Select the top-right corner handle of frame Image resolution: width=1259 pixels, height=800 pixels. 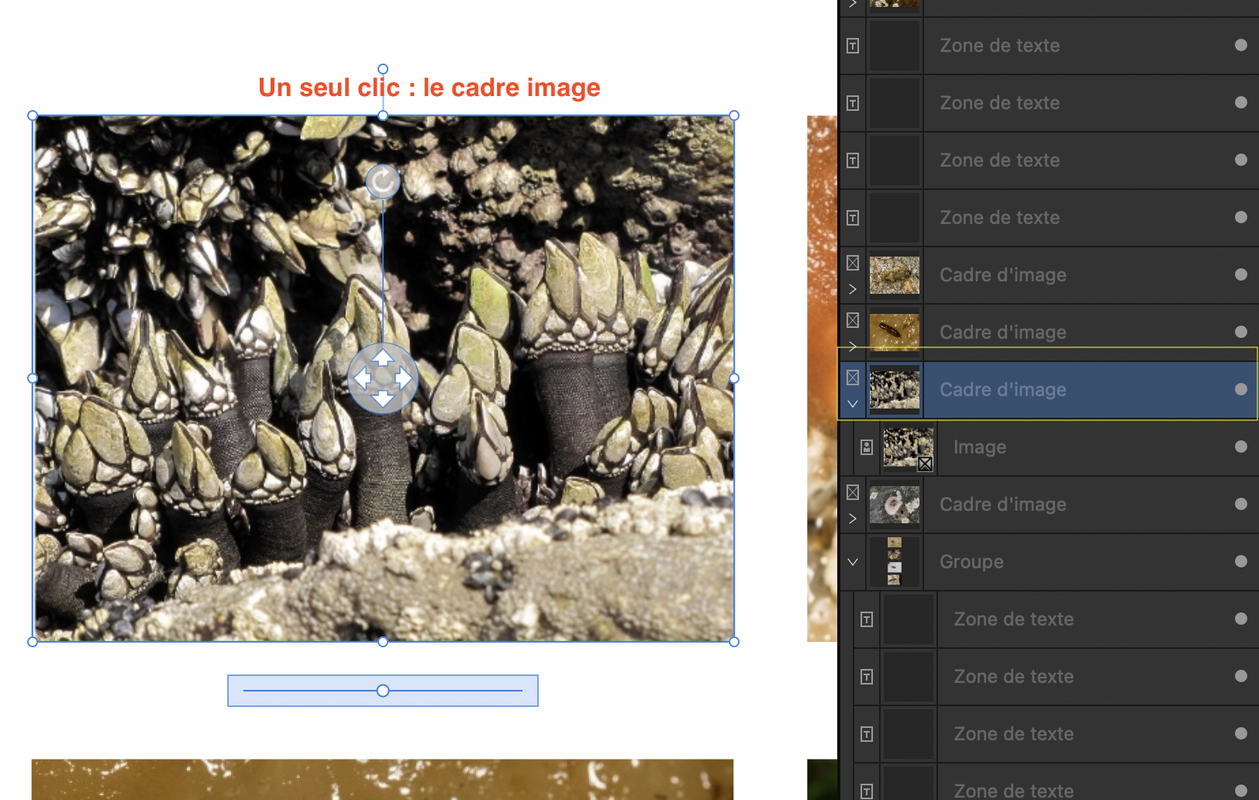tap(734, 116)
